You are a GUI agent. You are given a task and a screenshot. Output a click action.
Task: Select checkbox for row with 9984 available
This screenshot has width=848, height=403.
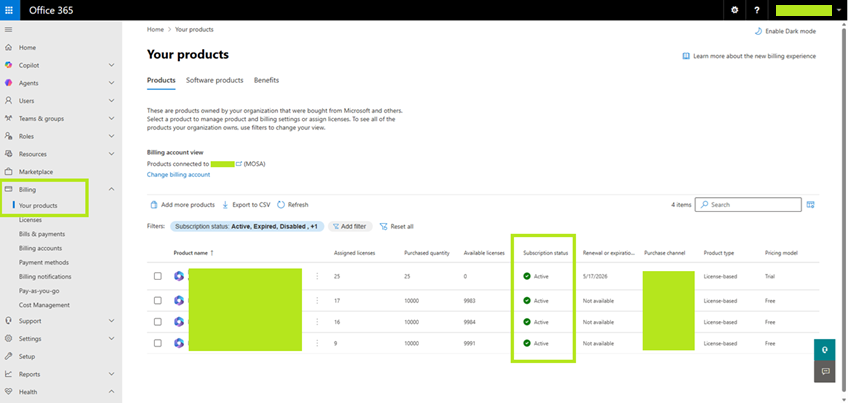click(x=157, y=322)
